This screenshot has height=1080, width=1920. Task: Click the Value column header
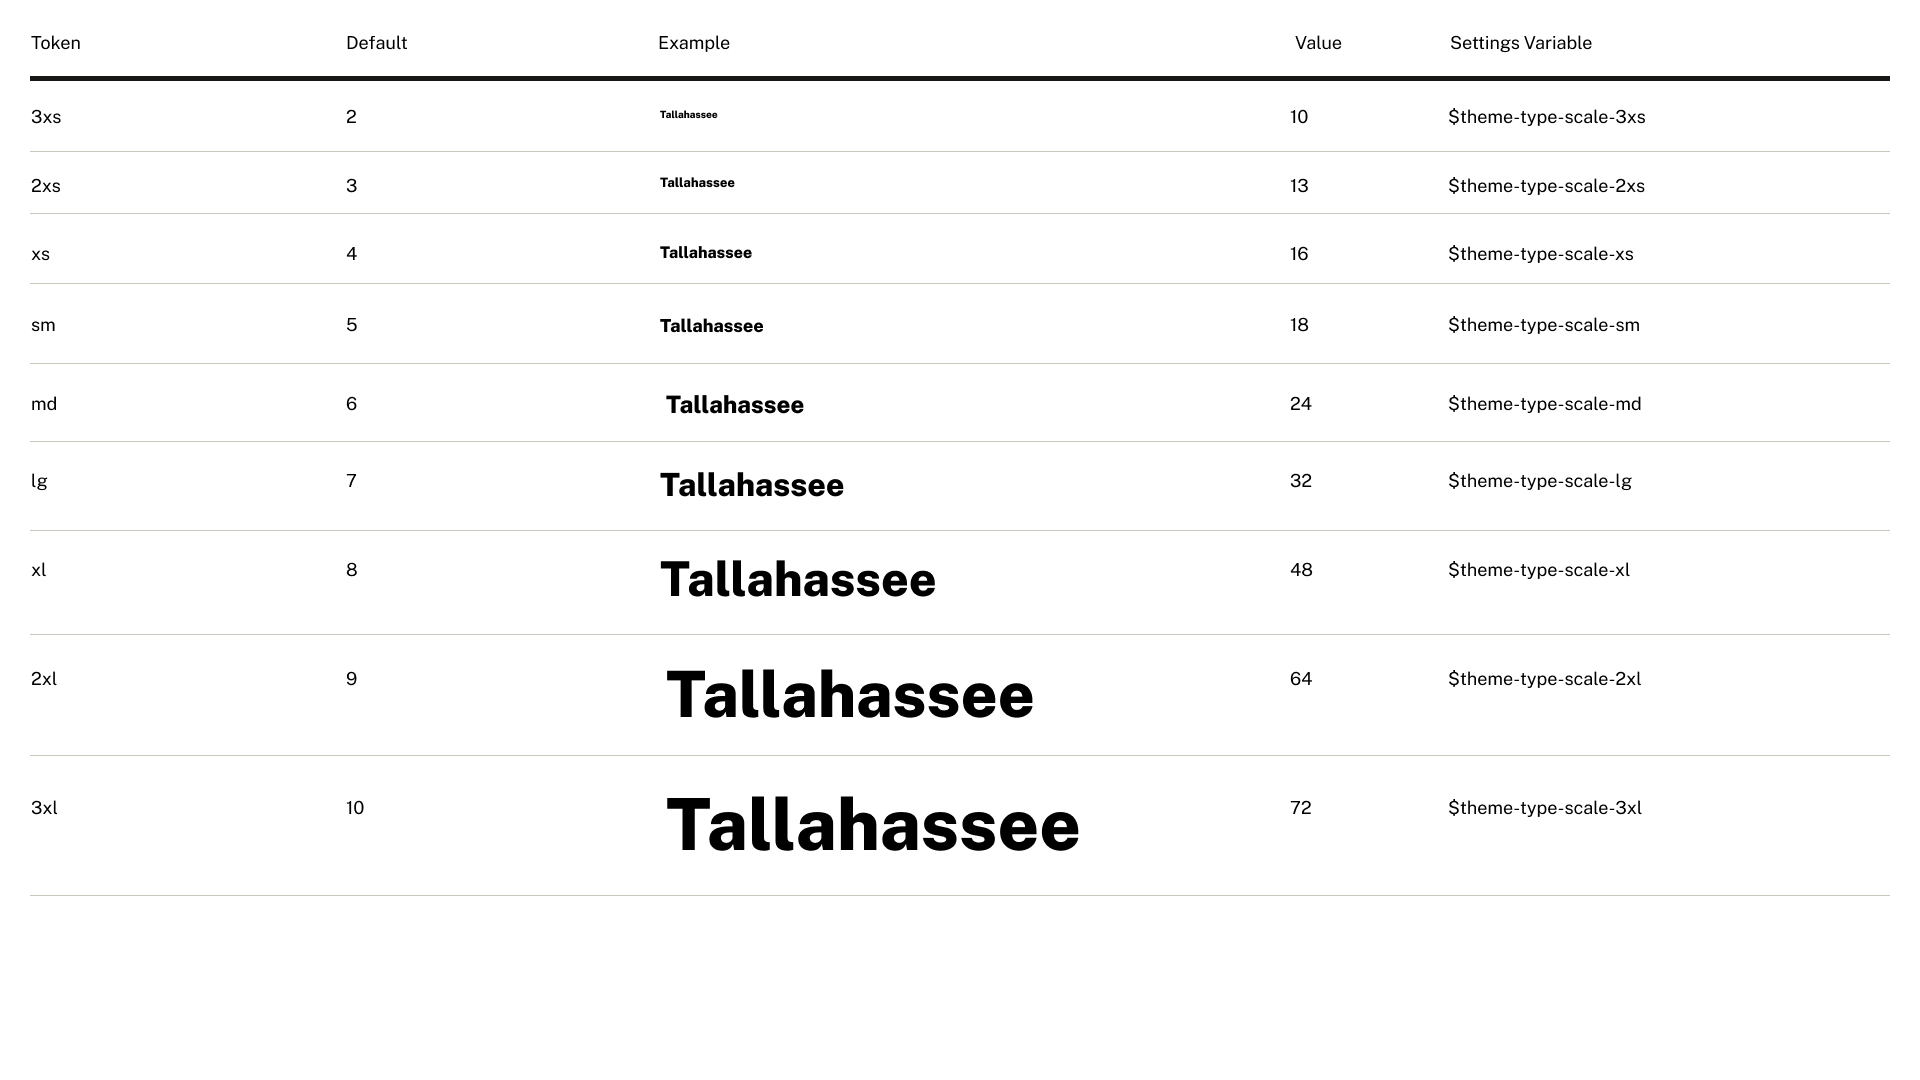(x=1318, y=43)
